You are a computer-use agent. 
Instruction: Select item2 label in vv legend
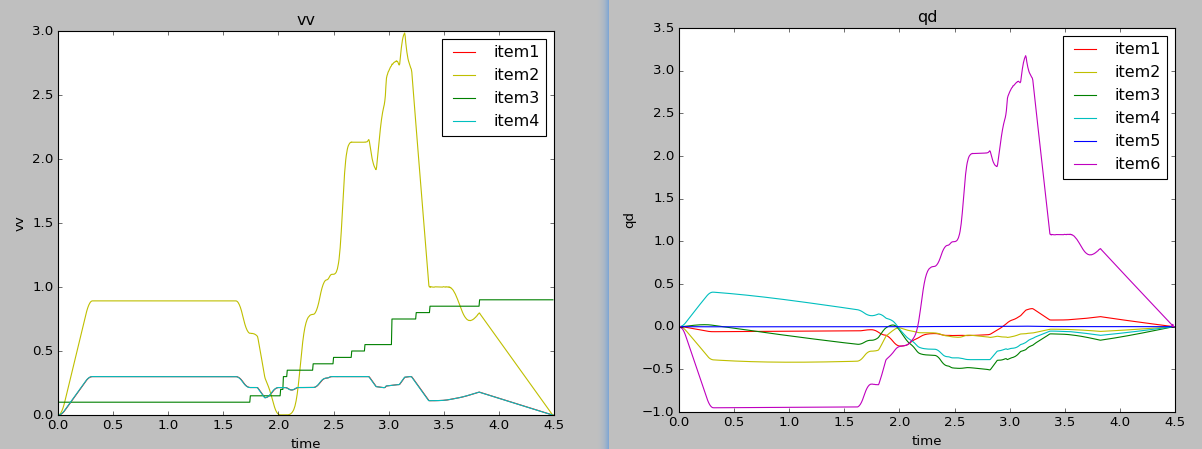coord(516,75)
